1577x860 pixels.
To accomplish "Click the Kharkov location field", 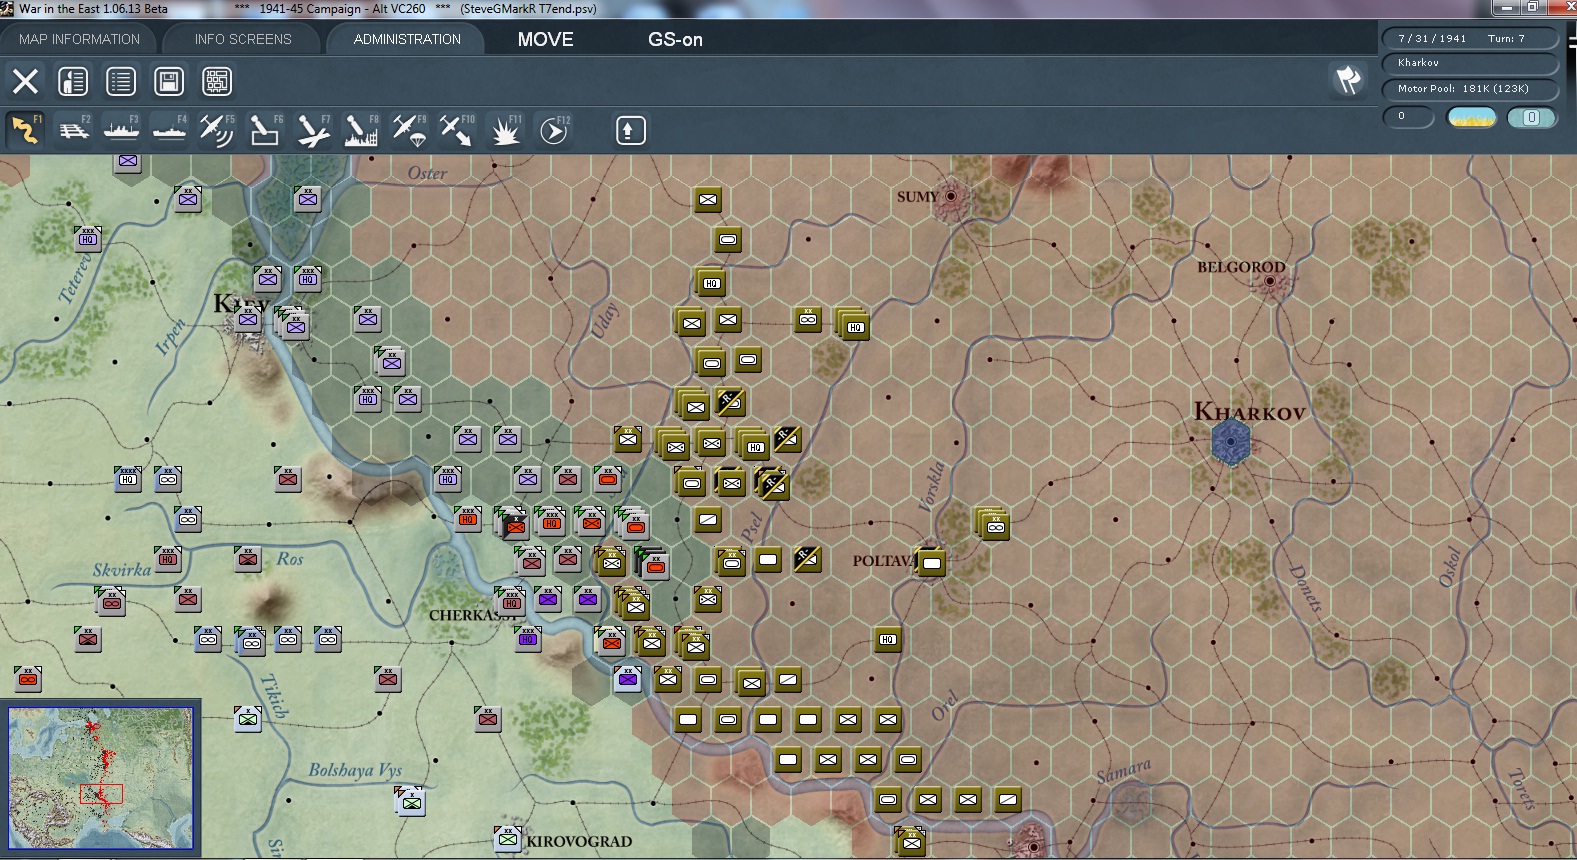I will click(x=1470, y=63).
